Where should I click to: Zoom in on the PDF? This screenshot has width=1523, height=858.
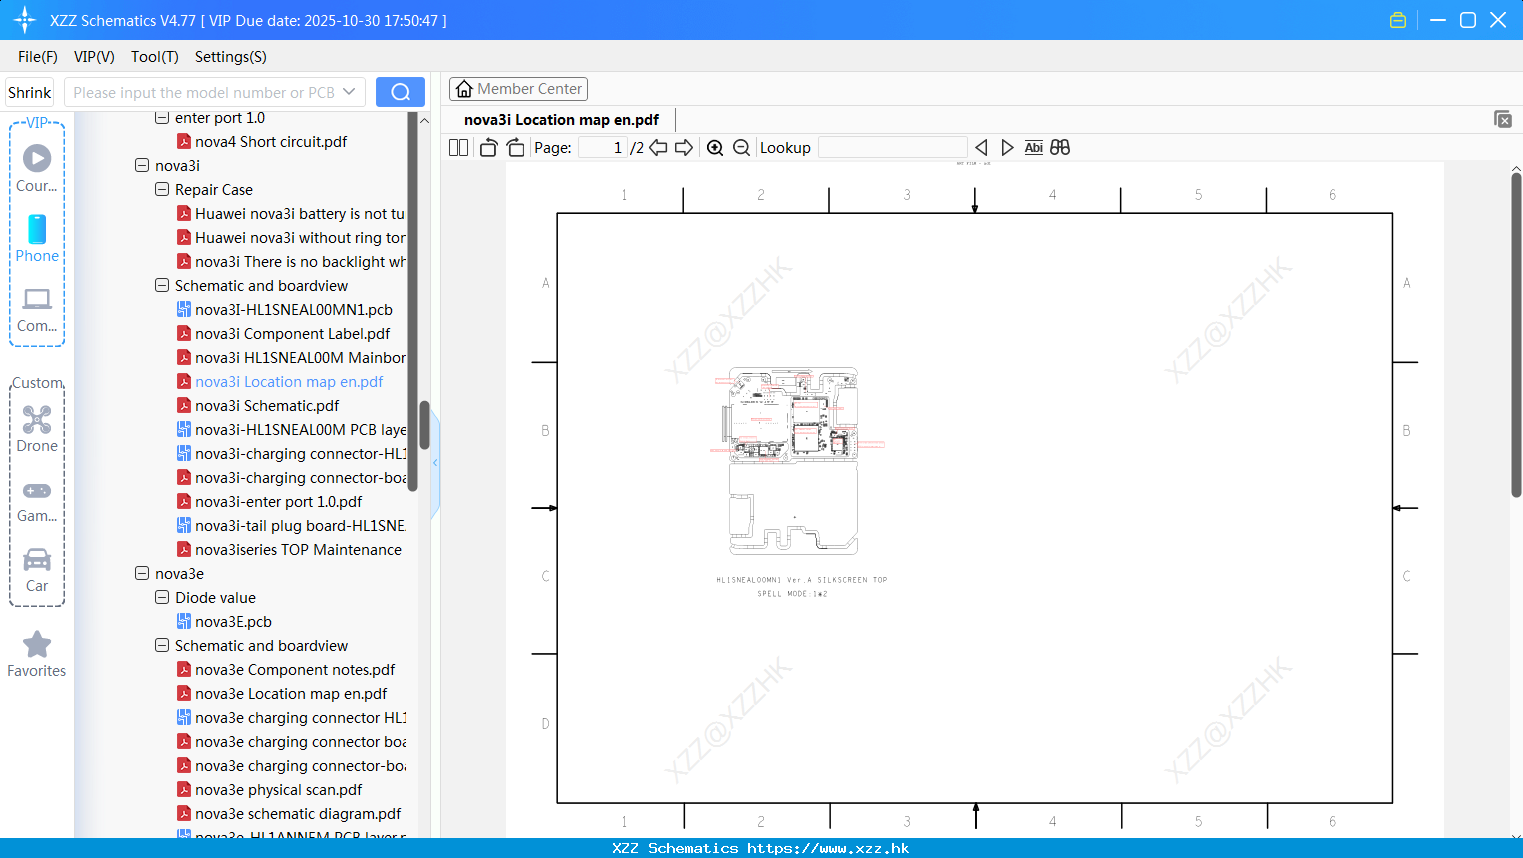tap(715, 148)
